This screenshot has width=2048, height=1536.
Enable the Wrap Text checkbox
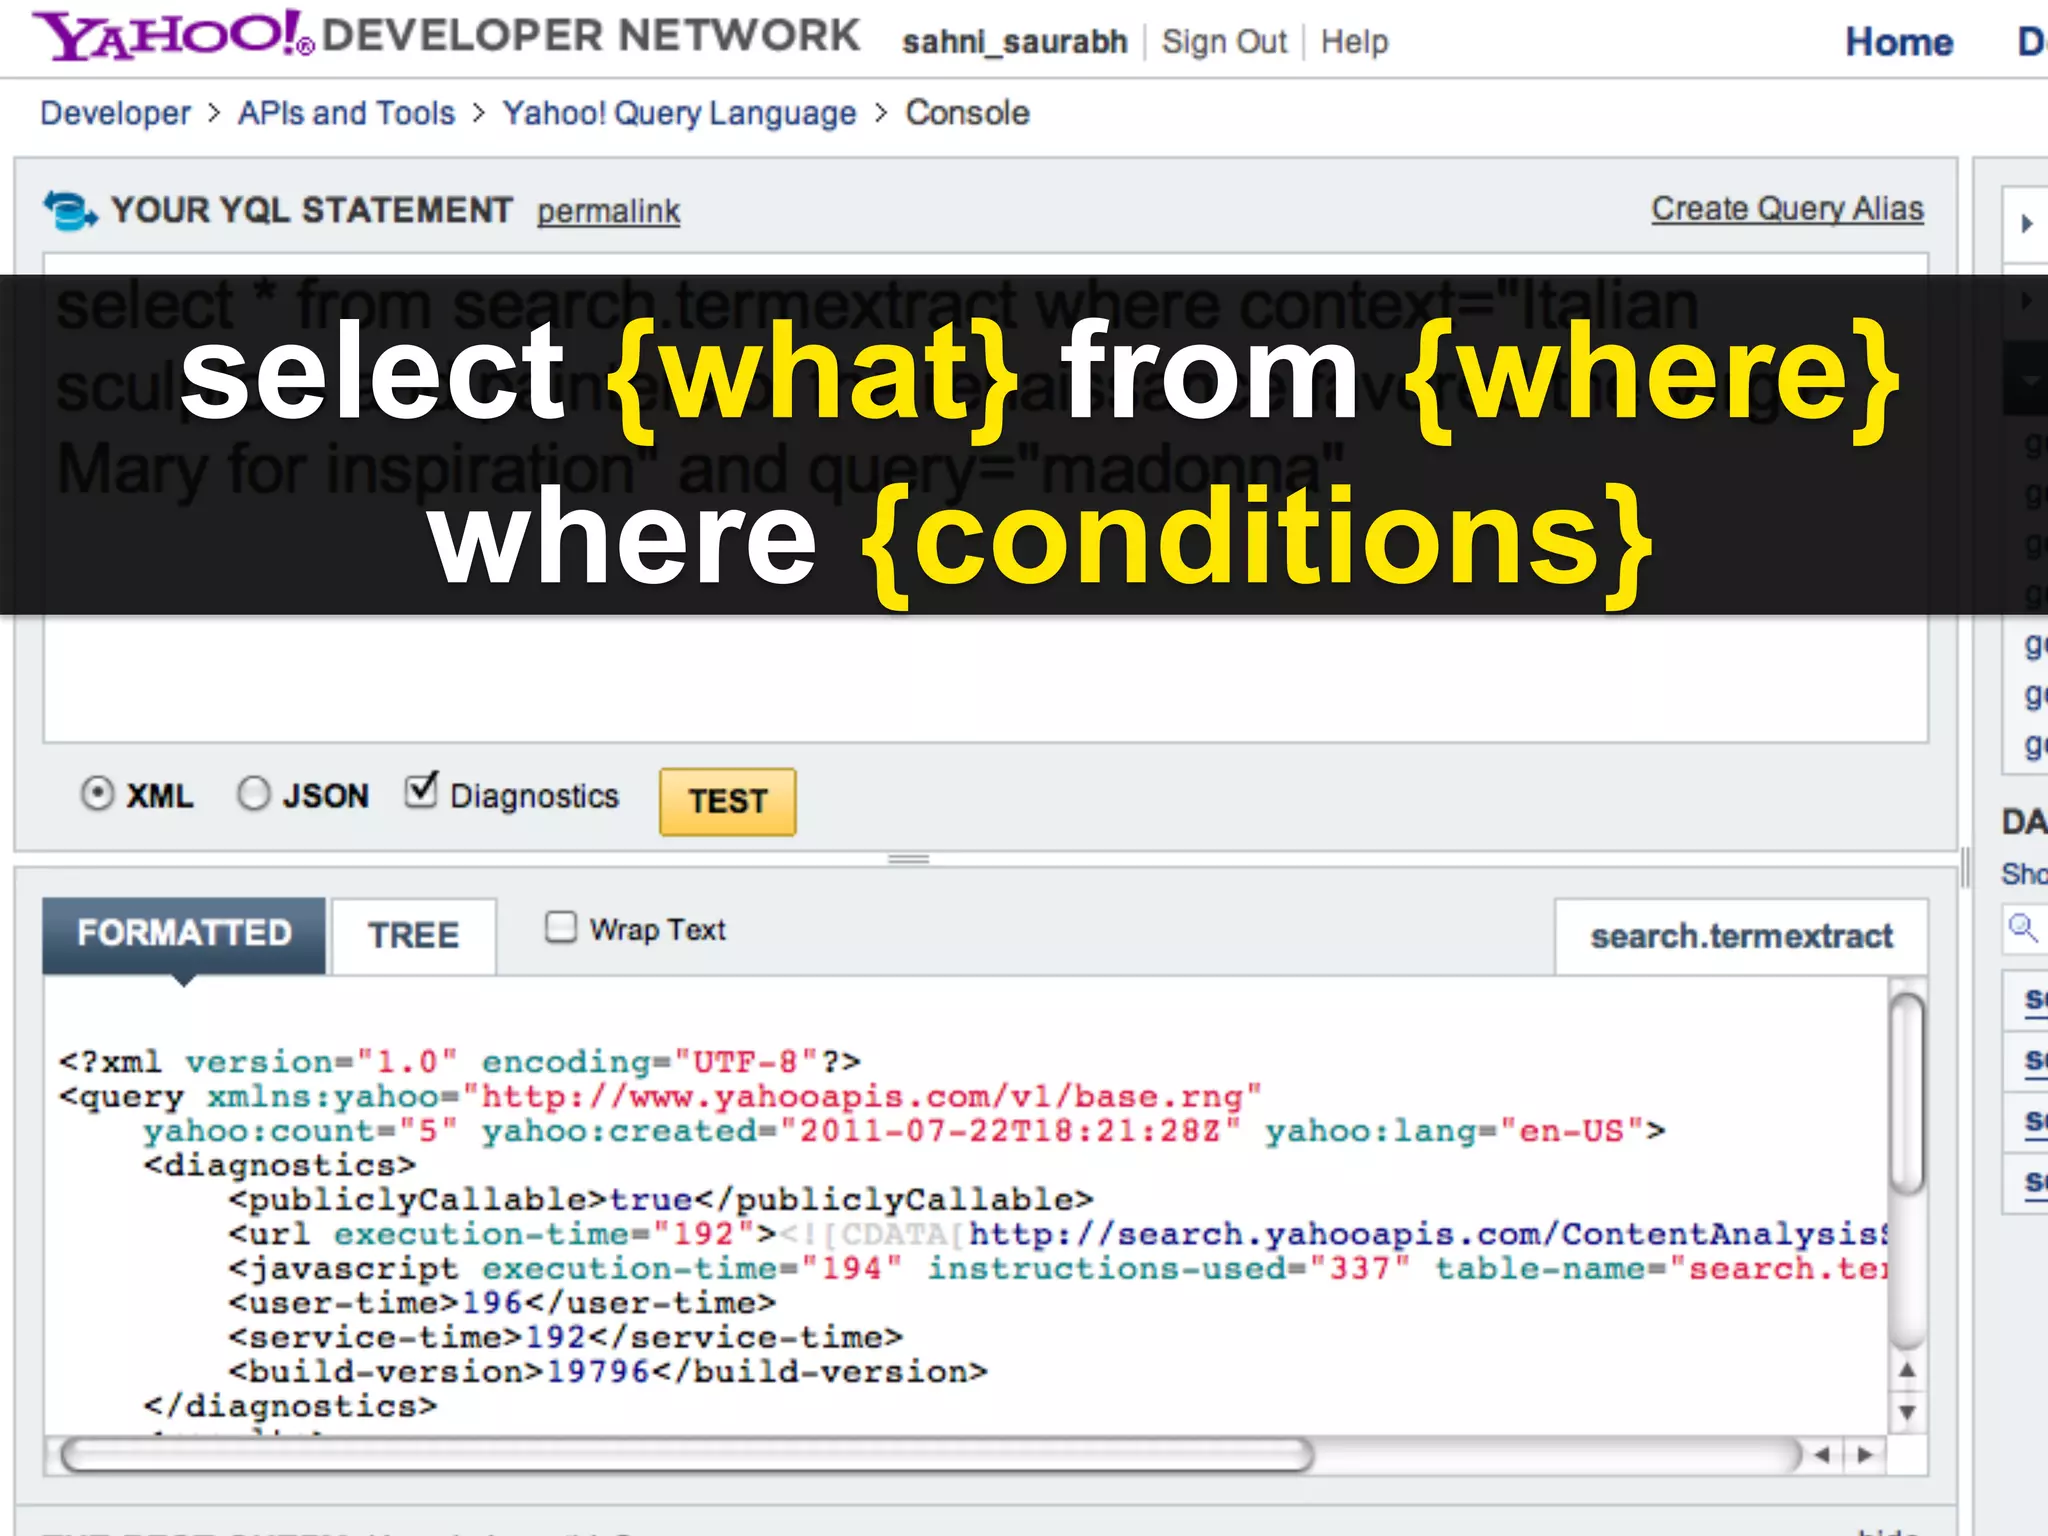(561, 927)
